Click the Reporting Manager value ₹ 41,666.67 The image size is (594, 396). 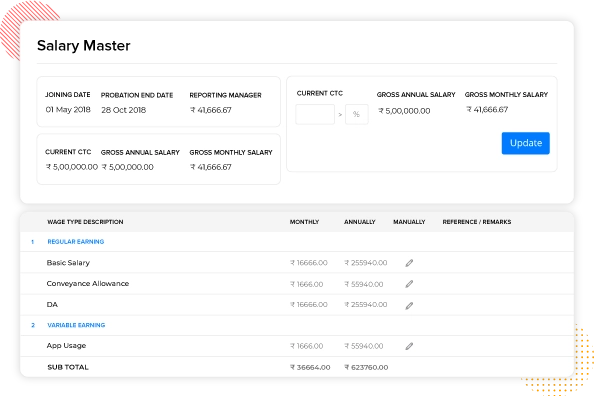(x=211, y=110)
